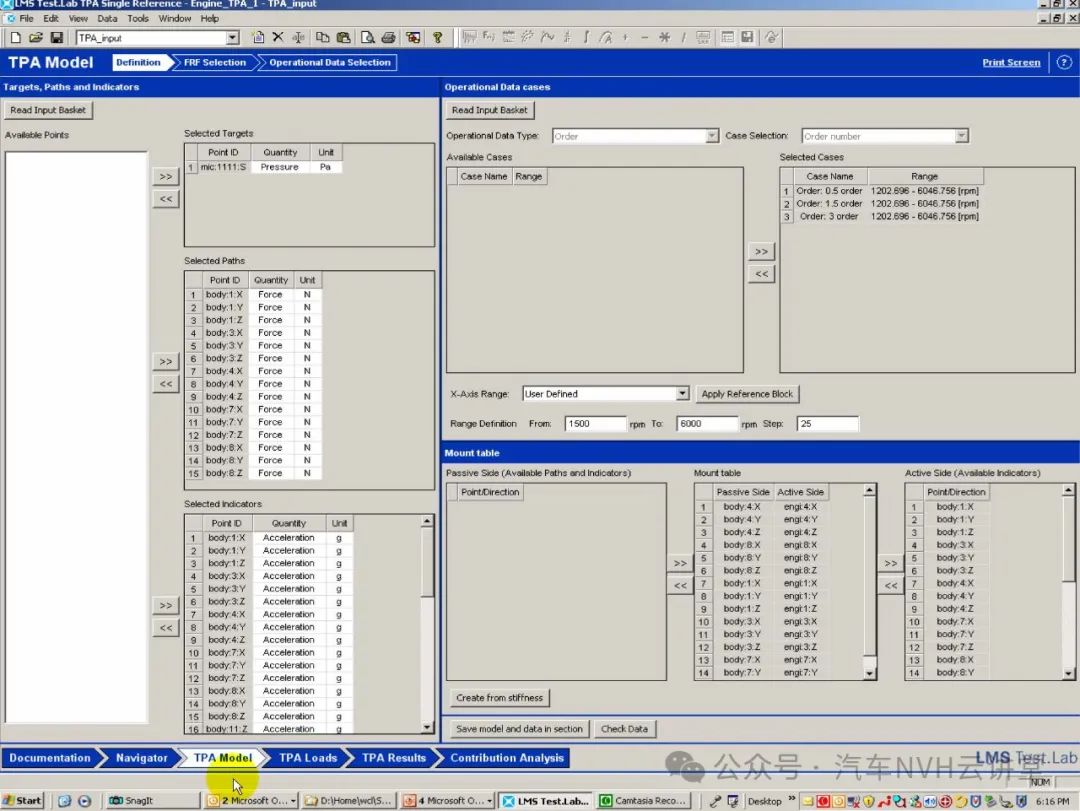
Task: Click the Copy icon in toolbar
Action: 322,38
